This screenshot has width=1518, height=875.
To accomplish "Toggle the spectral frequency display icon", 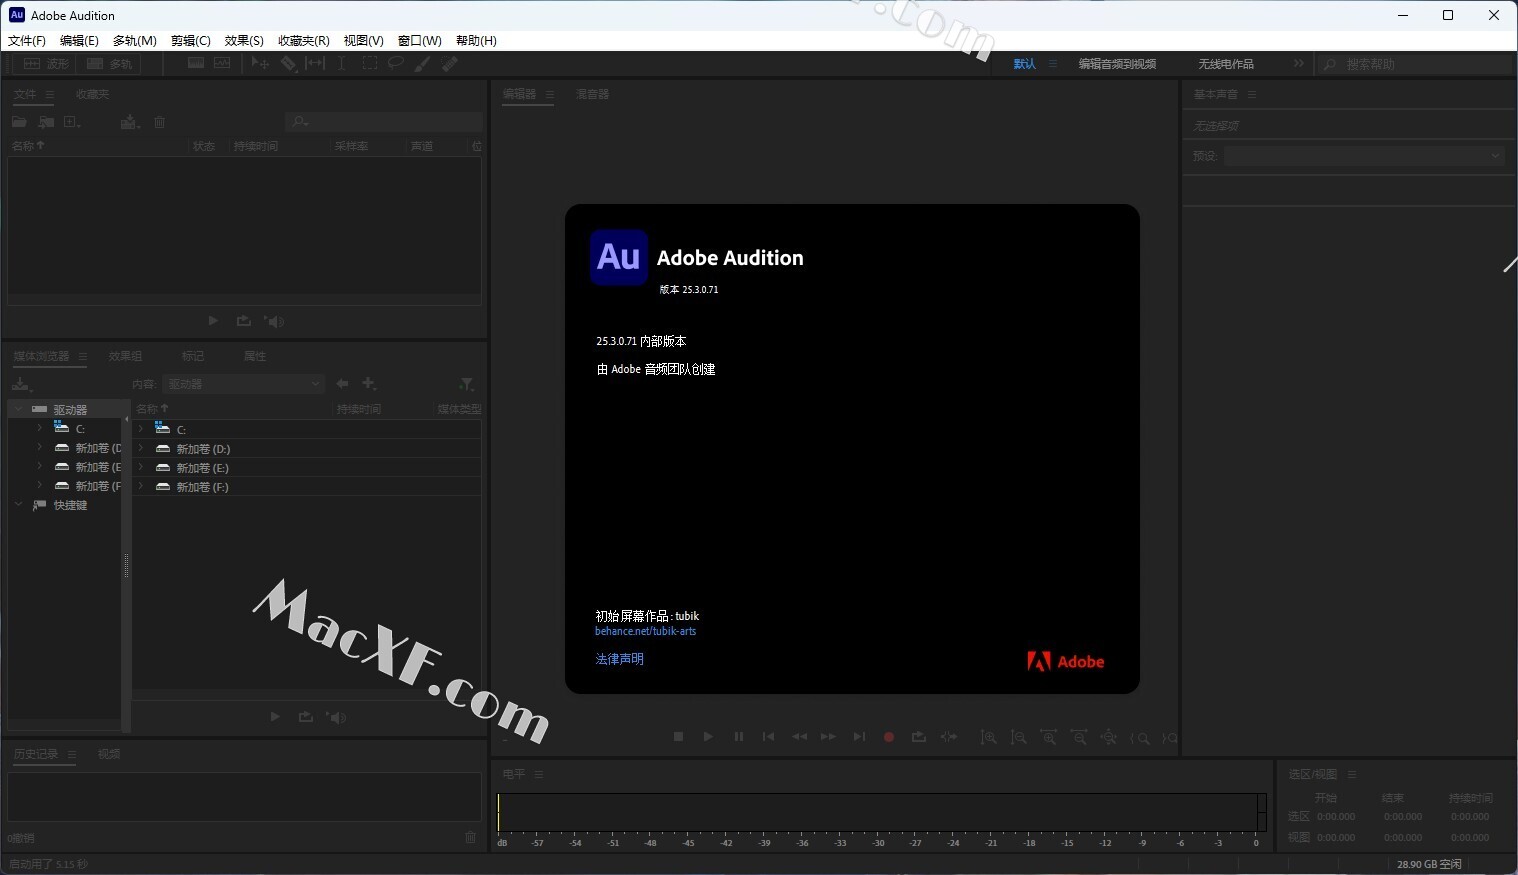I will [x=196, y=63].
